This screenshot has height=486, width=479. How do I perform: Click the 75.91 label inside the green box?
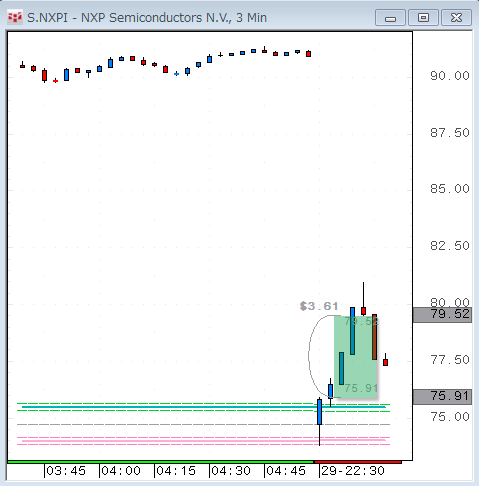coord(361,388)
